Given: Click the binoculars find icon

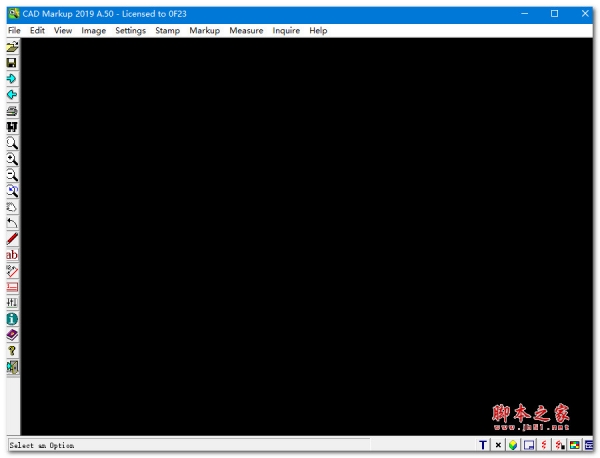Looking at the screenshot, I should pyautogui.click(x=12, y=127).
